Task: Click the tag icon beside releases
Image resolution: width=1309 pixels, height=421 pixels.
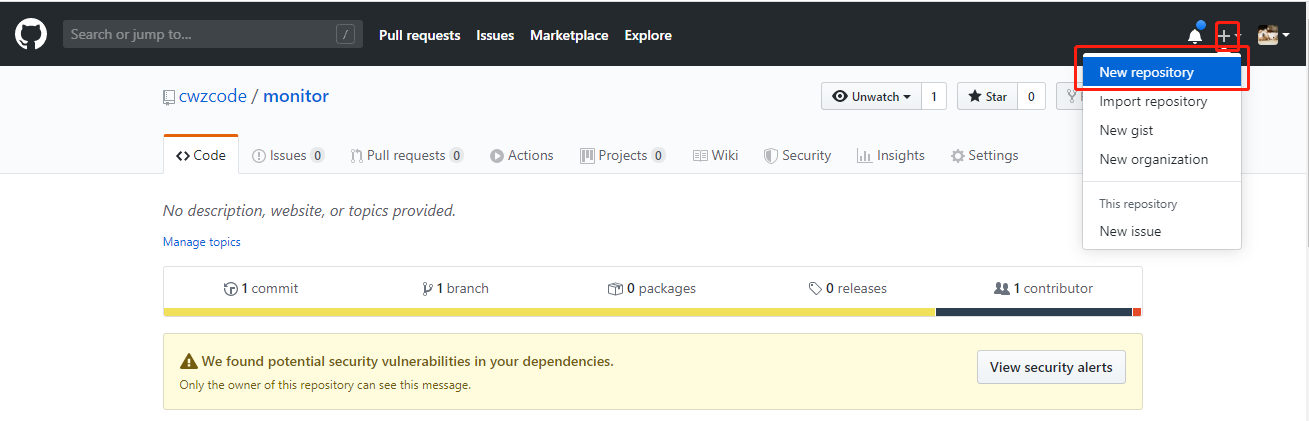Action: (816, 289)
